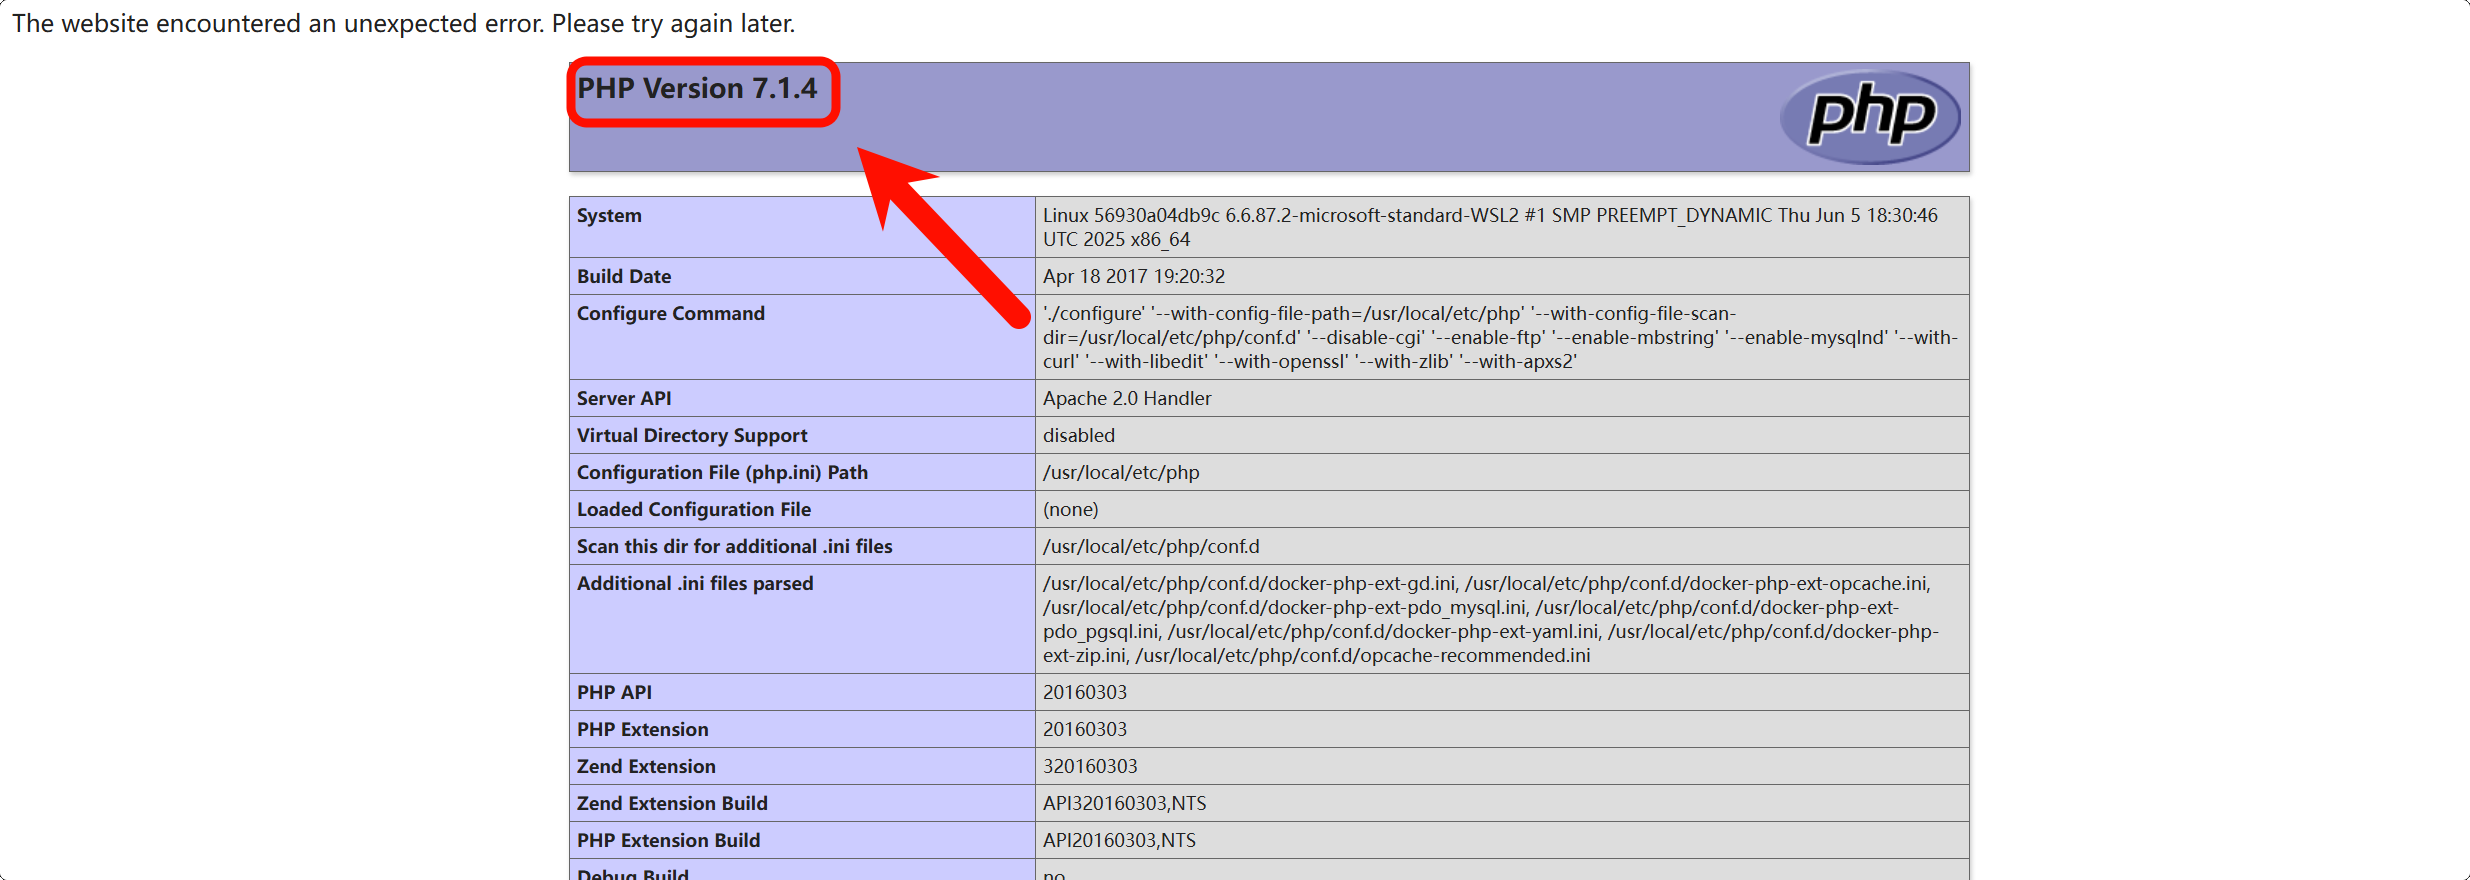The height and width of the screenshot is (880, 2470).
Task: Click the Loaded Configuration File (none) value
Action: 1070,510
